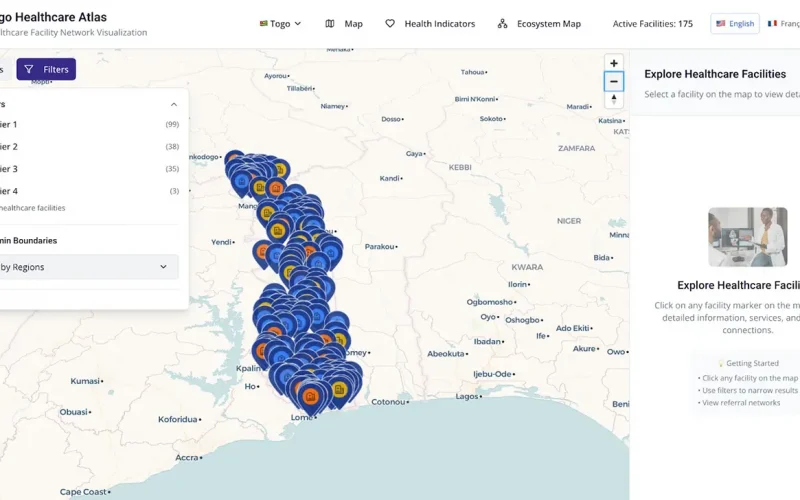Viewport: 800px width, 500px height.
Task: Open the Togo country dropdown
Action: pyautogui.click(x=280, y=24)
